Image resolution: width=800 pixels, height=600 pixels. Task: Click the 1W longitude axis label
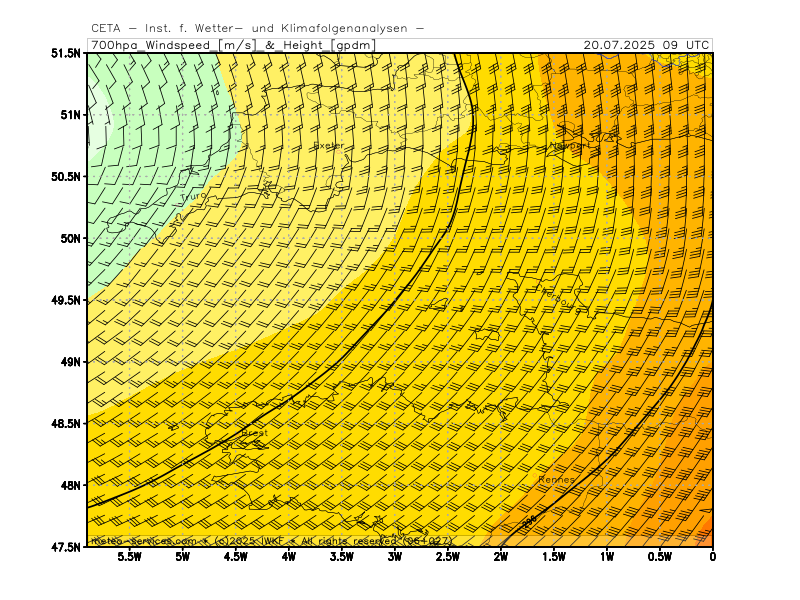(x=607, y=557)
